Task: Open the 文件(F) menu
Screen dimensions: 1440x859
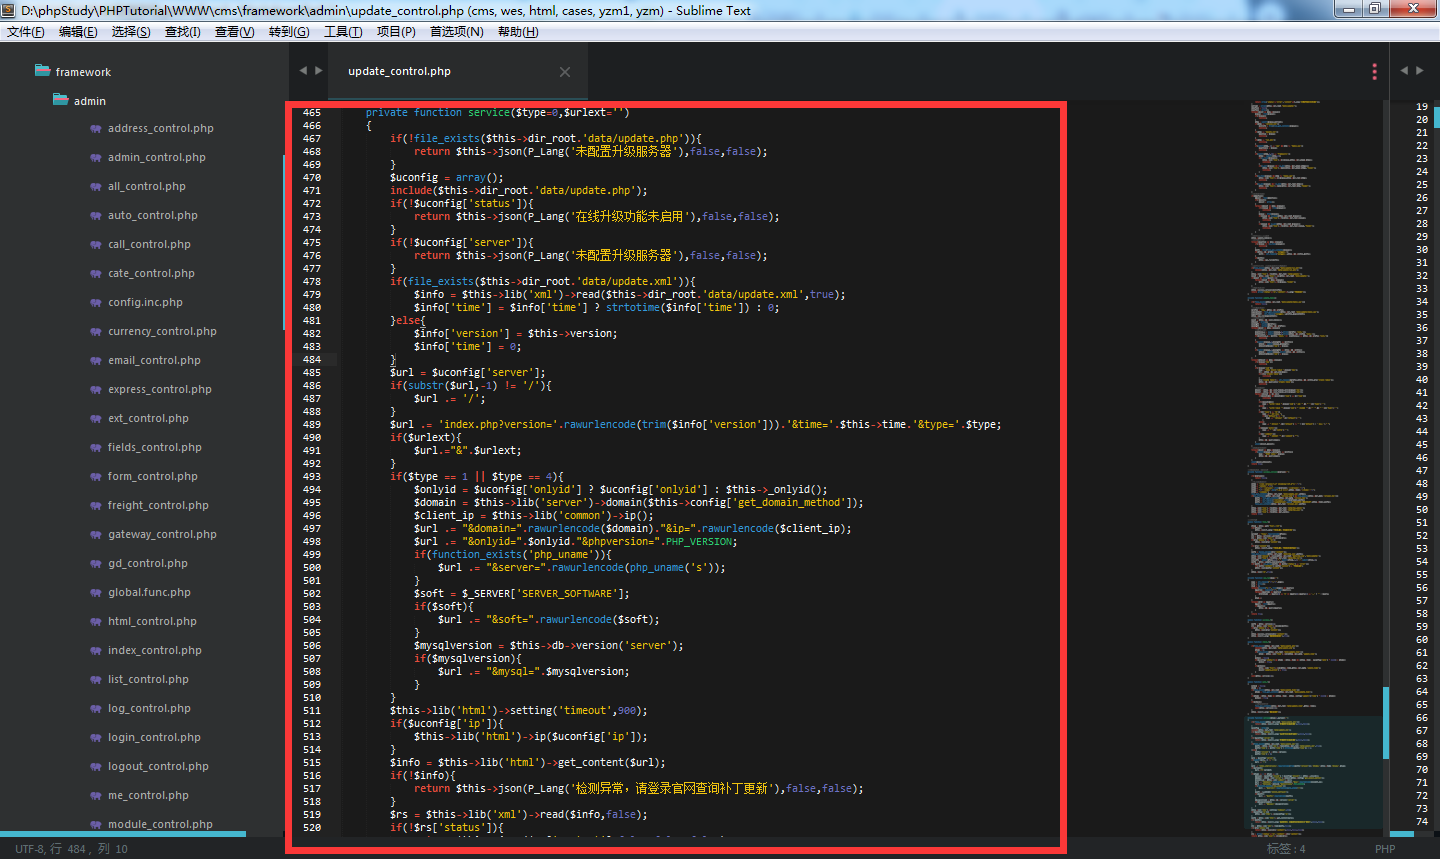Action: (26, 32)
